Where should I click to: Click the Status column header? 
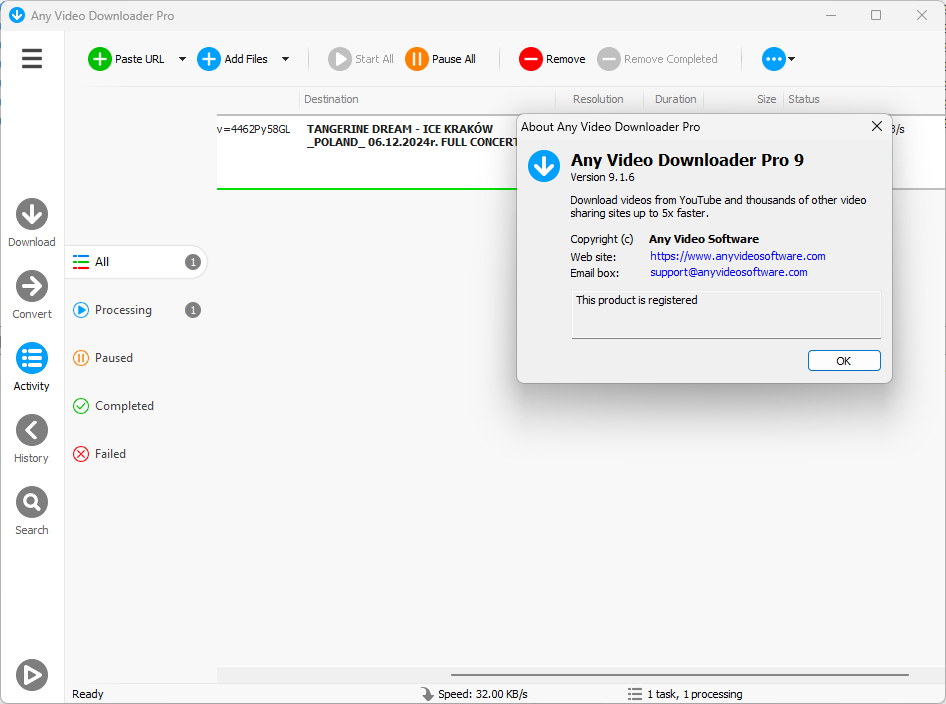pyautogui.click(x=804, y=99)
